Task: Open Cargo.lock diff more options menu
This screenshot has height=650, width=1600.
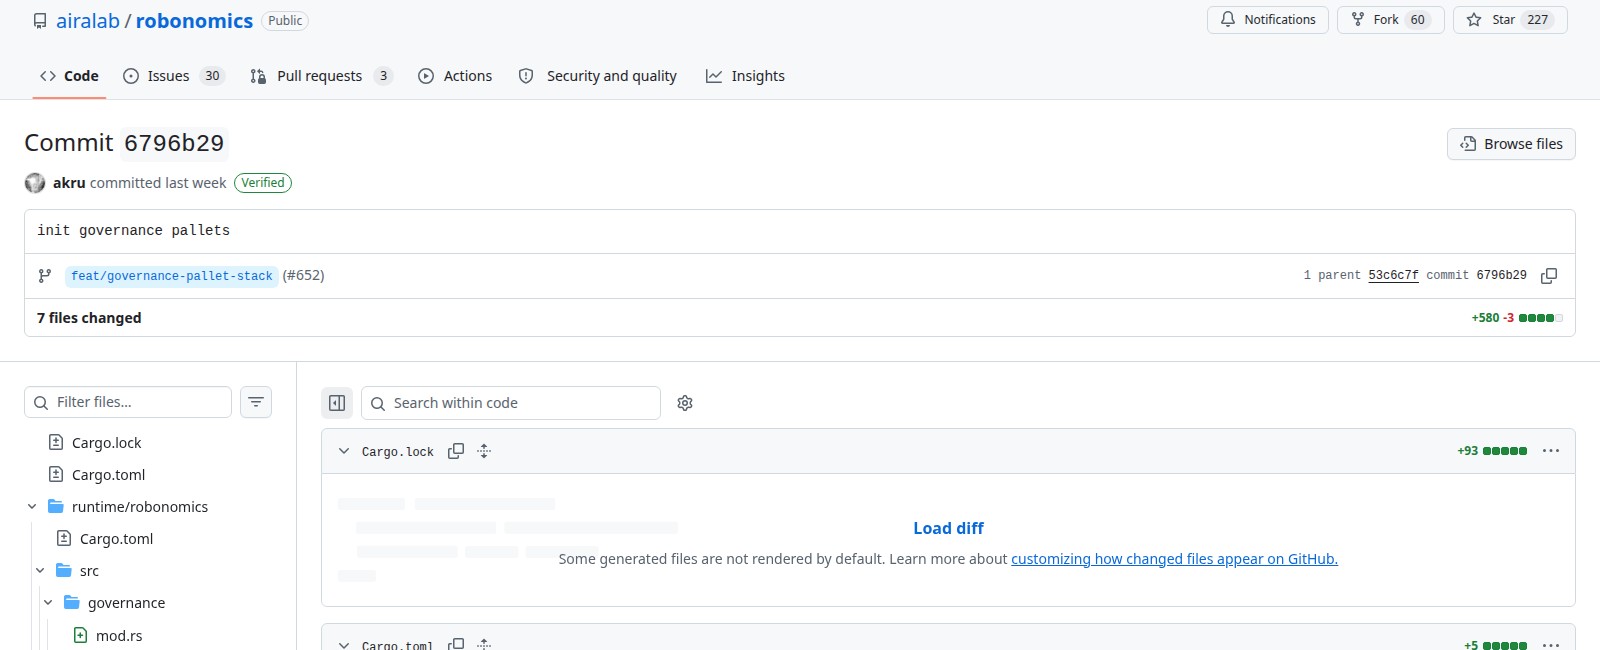Action: coord(1551,451)
